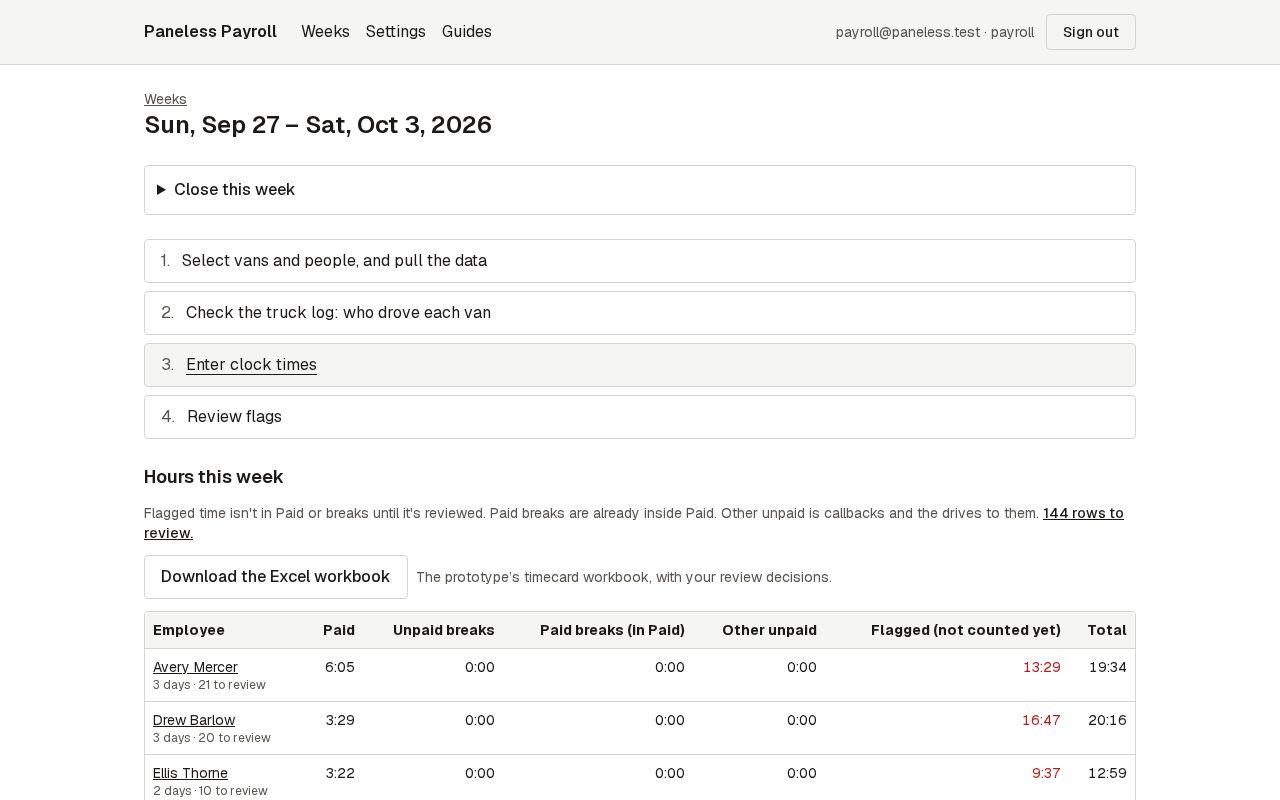The width and height of the screenshot is (1280, 800).
Task: Click the Sign out button
Action: point(1091,32)
